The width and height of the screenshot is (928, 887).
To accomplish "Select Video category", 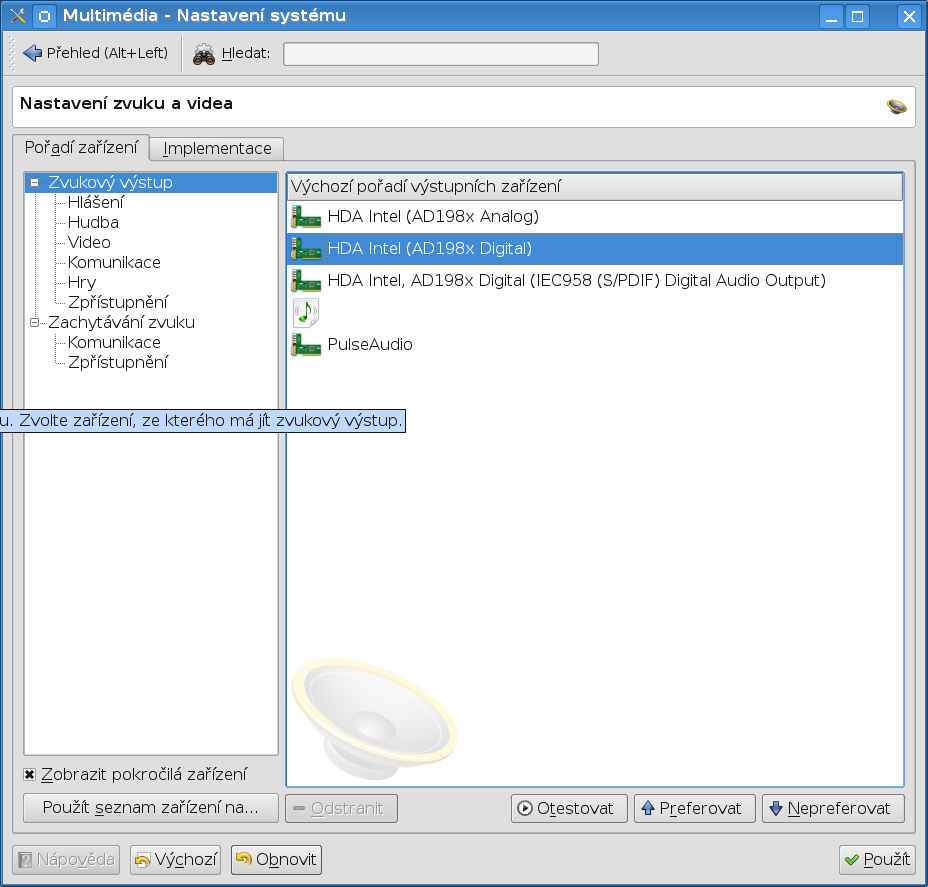I will [x=89, y=243].
